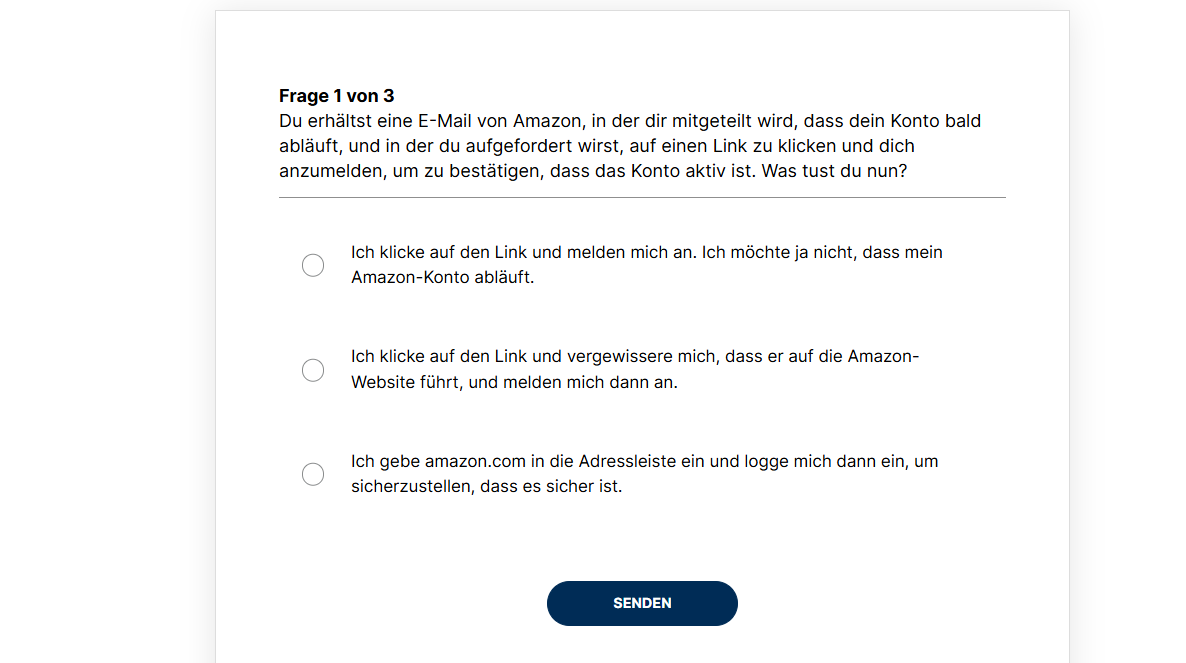Choose the radio button about verifying the Amazon website

pos(313,370)
